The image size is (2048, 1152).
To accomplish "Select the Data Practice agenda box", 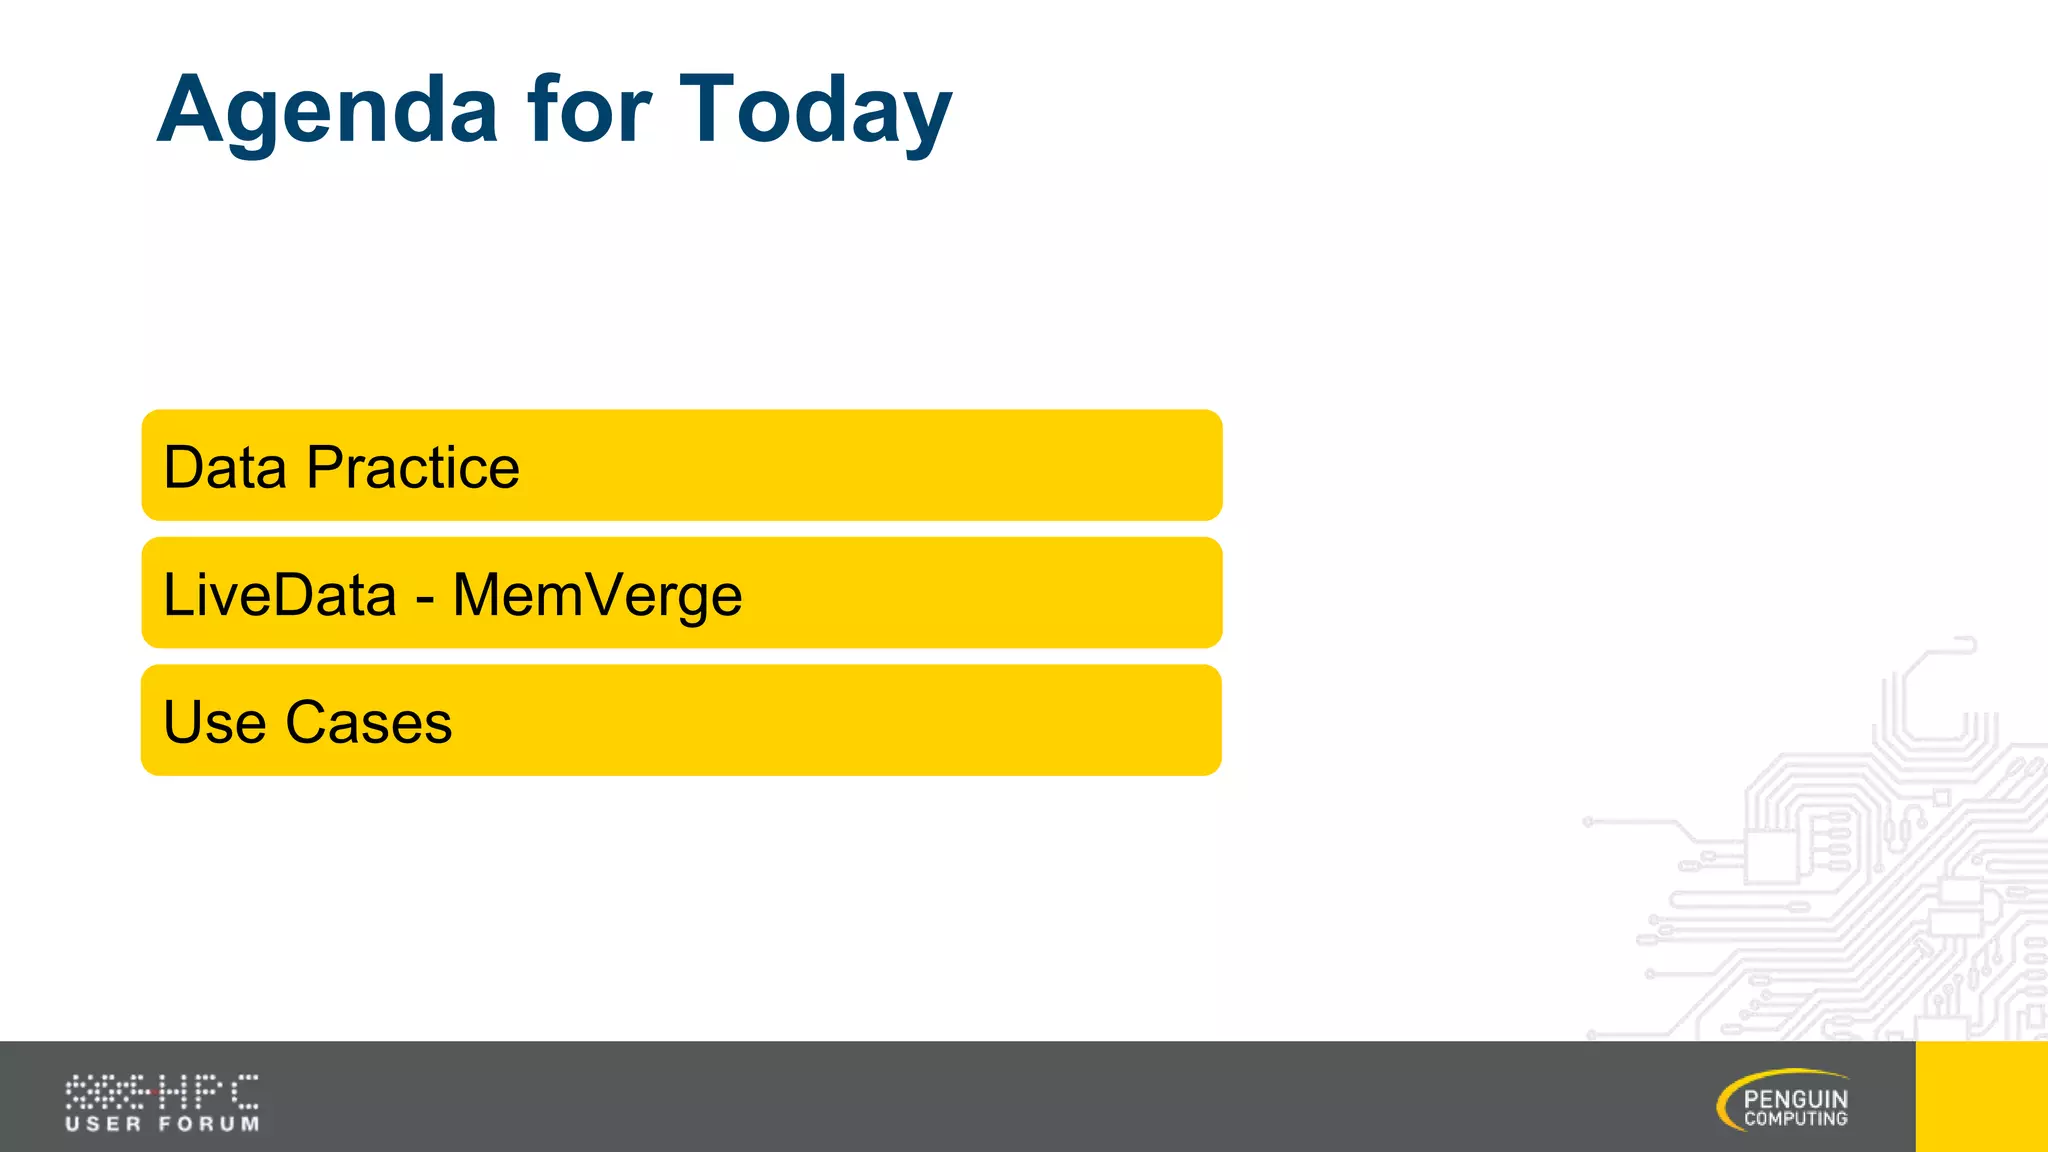I will [x=682, y=465].
